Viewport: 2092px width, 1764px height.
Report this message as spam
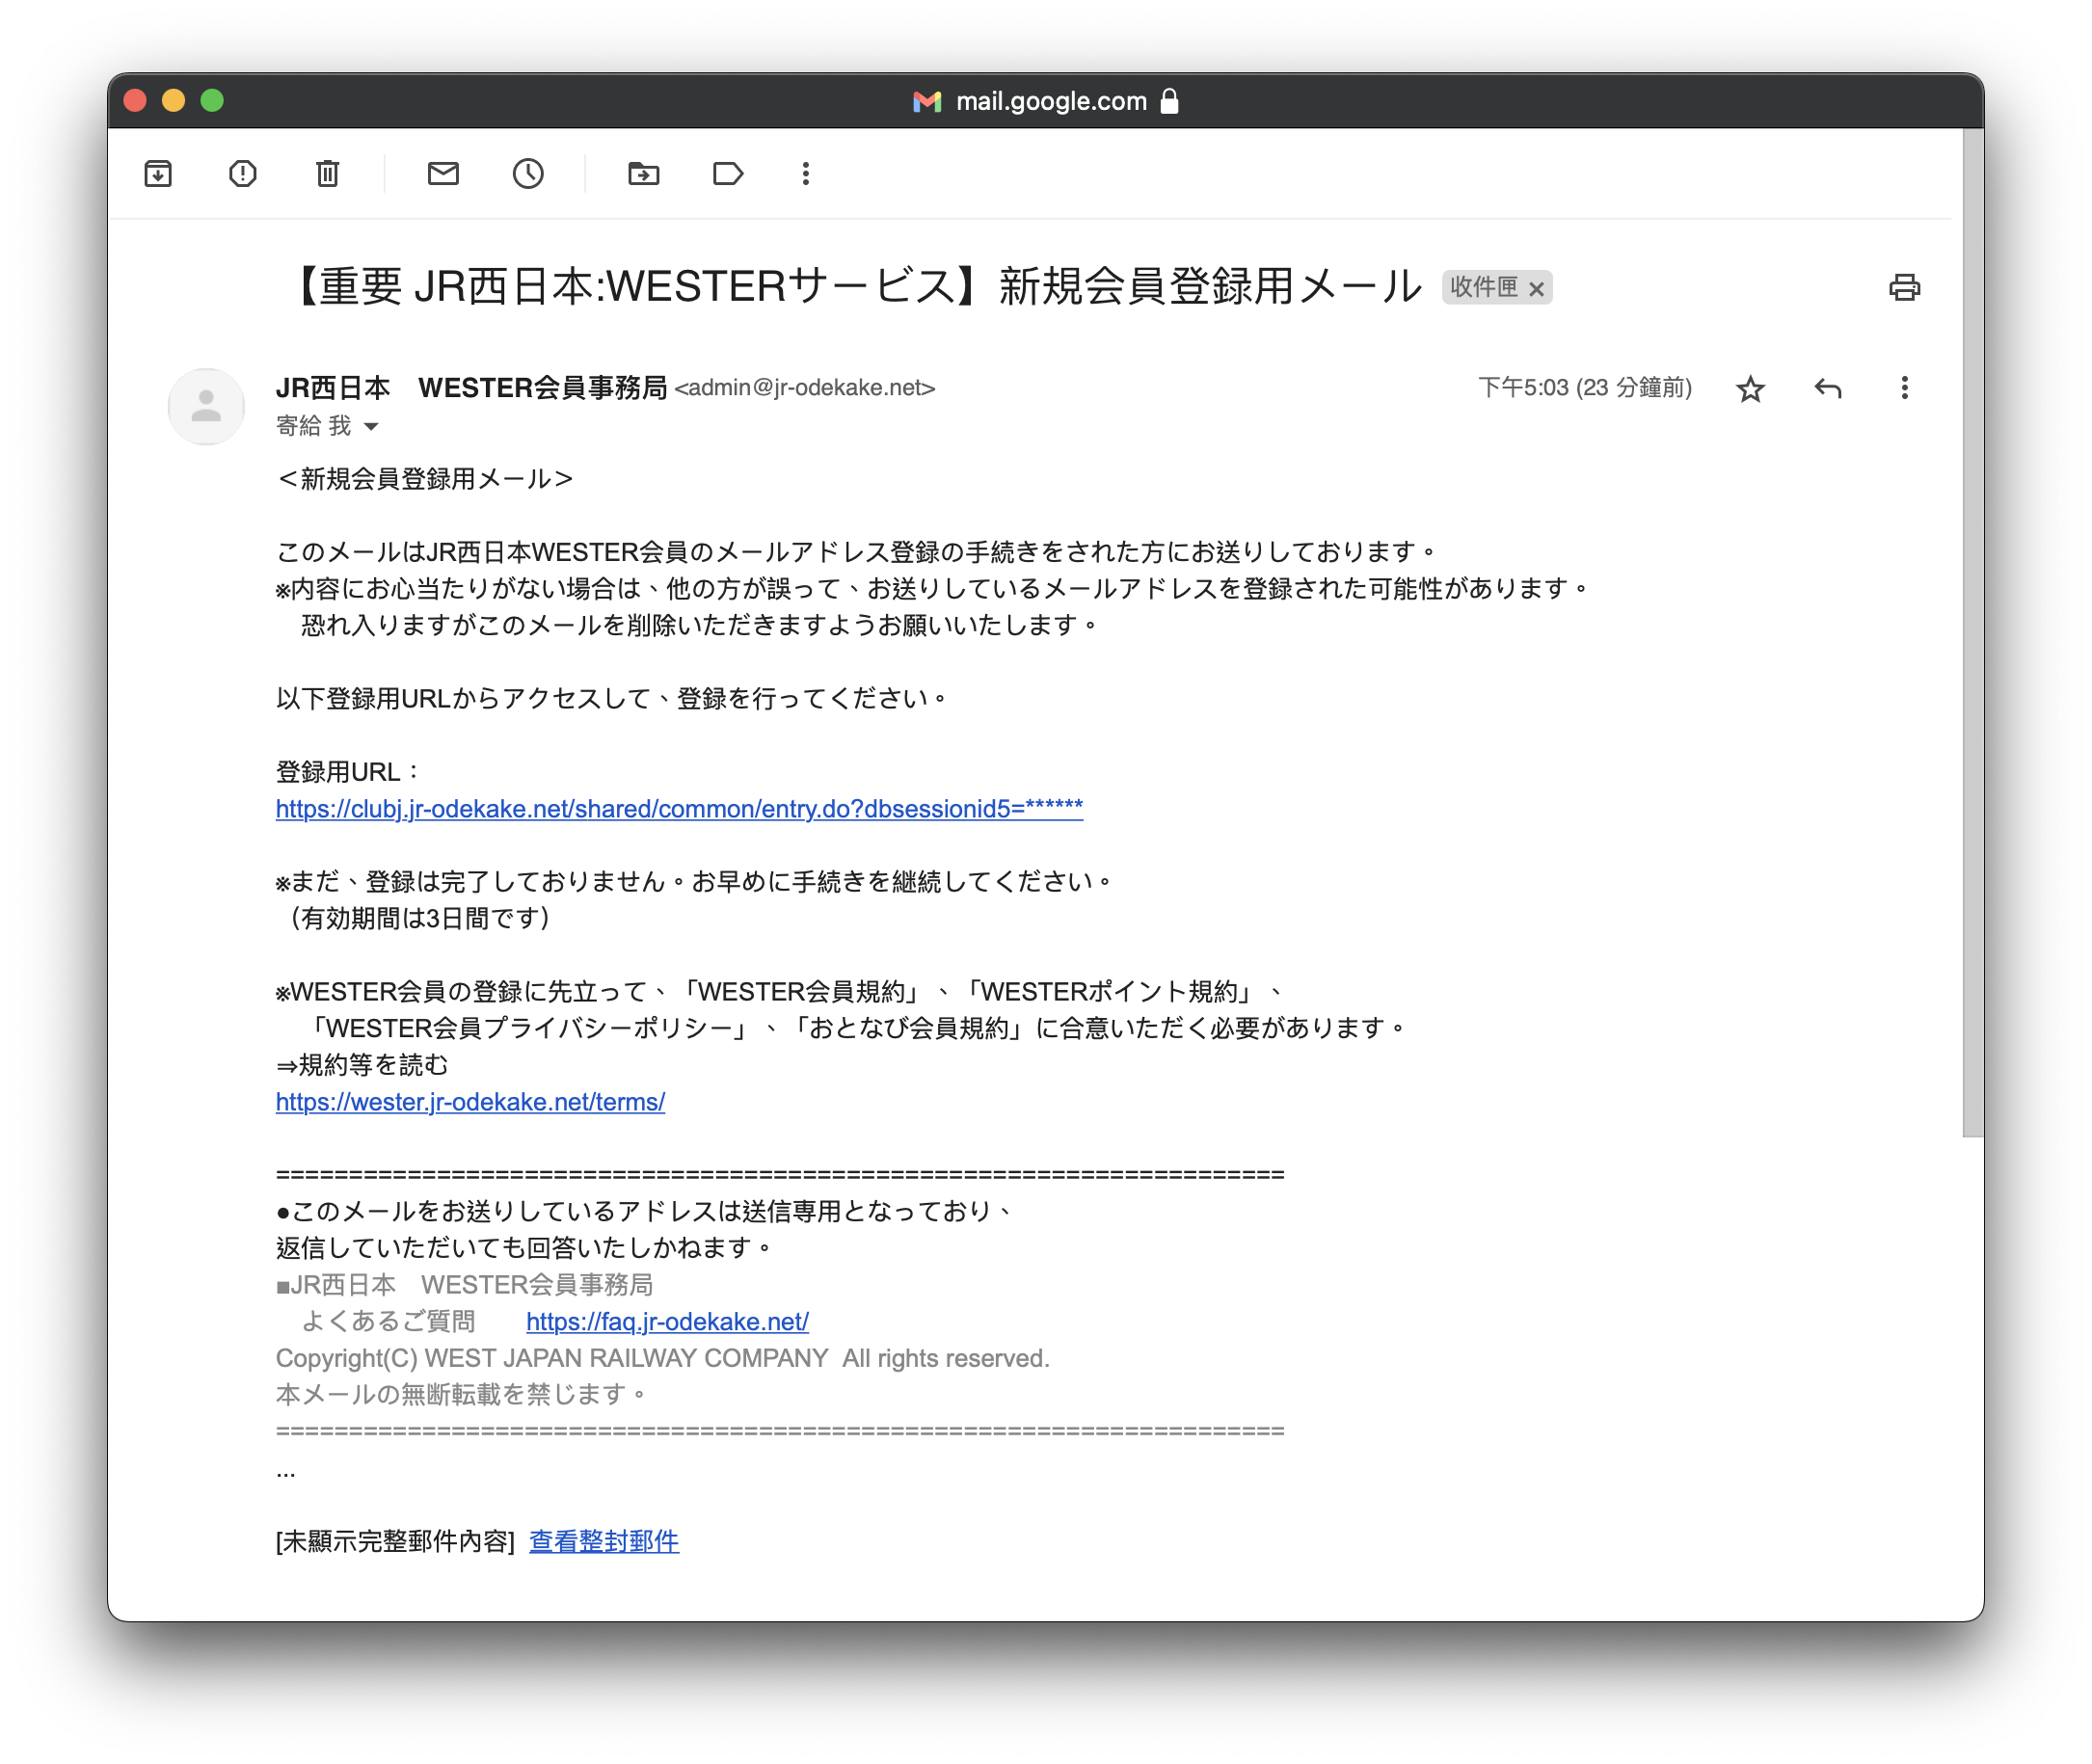[242, 174]
